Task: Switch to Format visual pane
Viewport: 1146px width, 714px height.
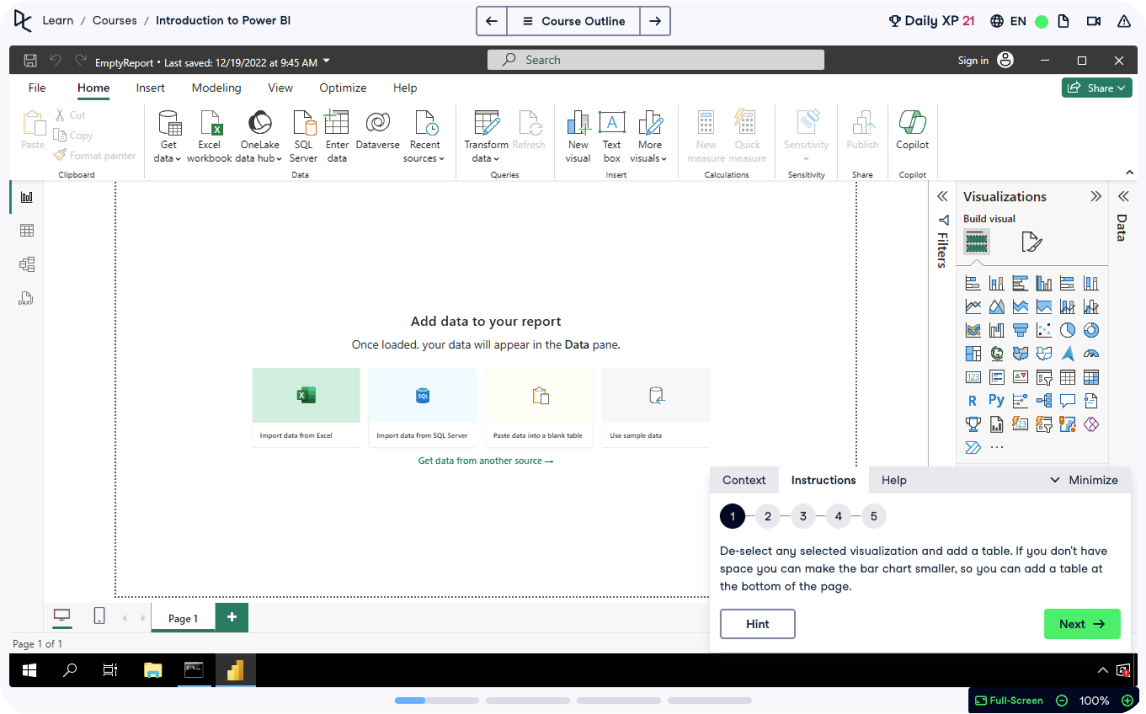Action: 1031,242
